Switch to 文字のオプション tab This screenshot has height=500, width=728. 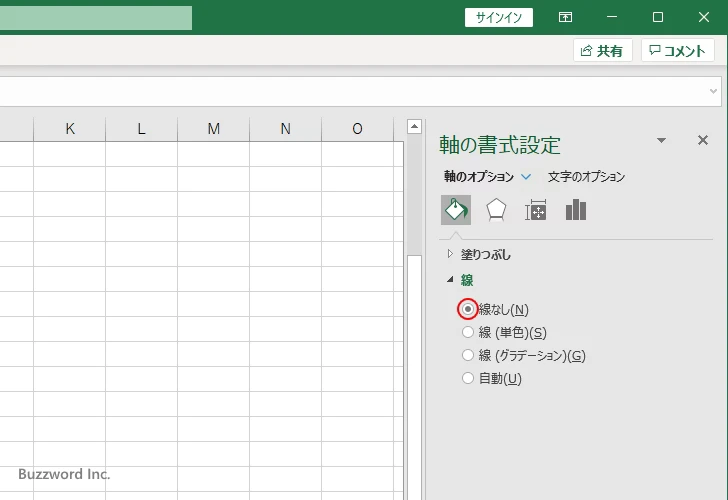586,176
